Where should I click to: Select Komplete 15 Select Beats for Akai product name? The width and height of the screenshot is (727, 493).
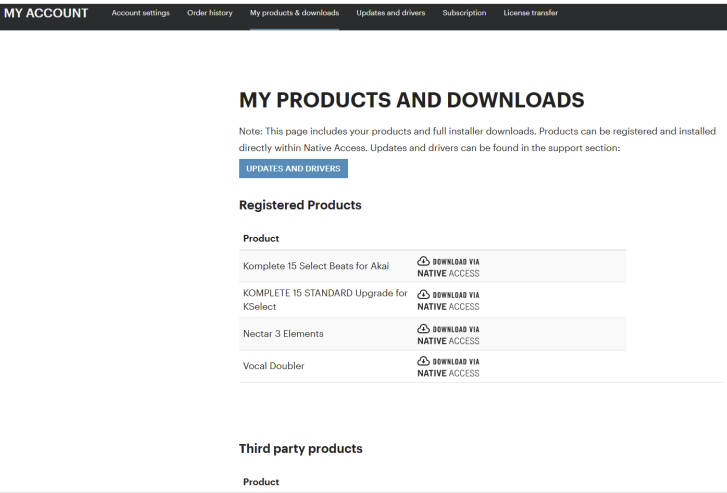coord(316,266)
